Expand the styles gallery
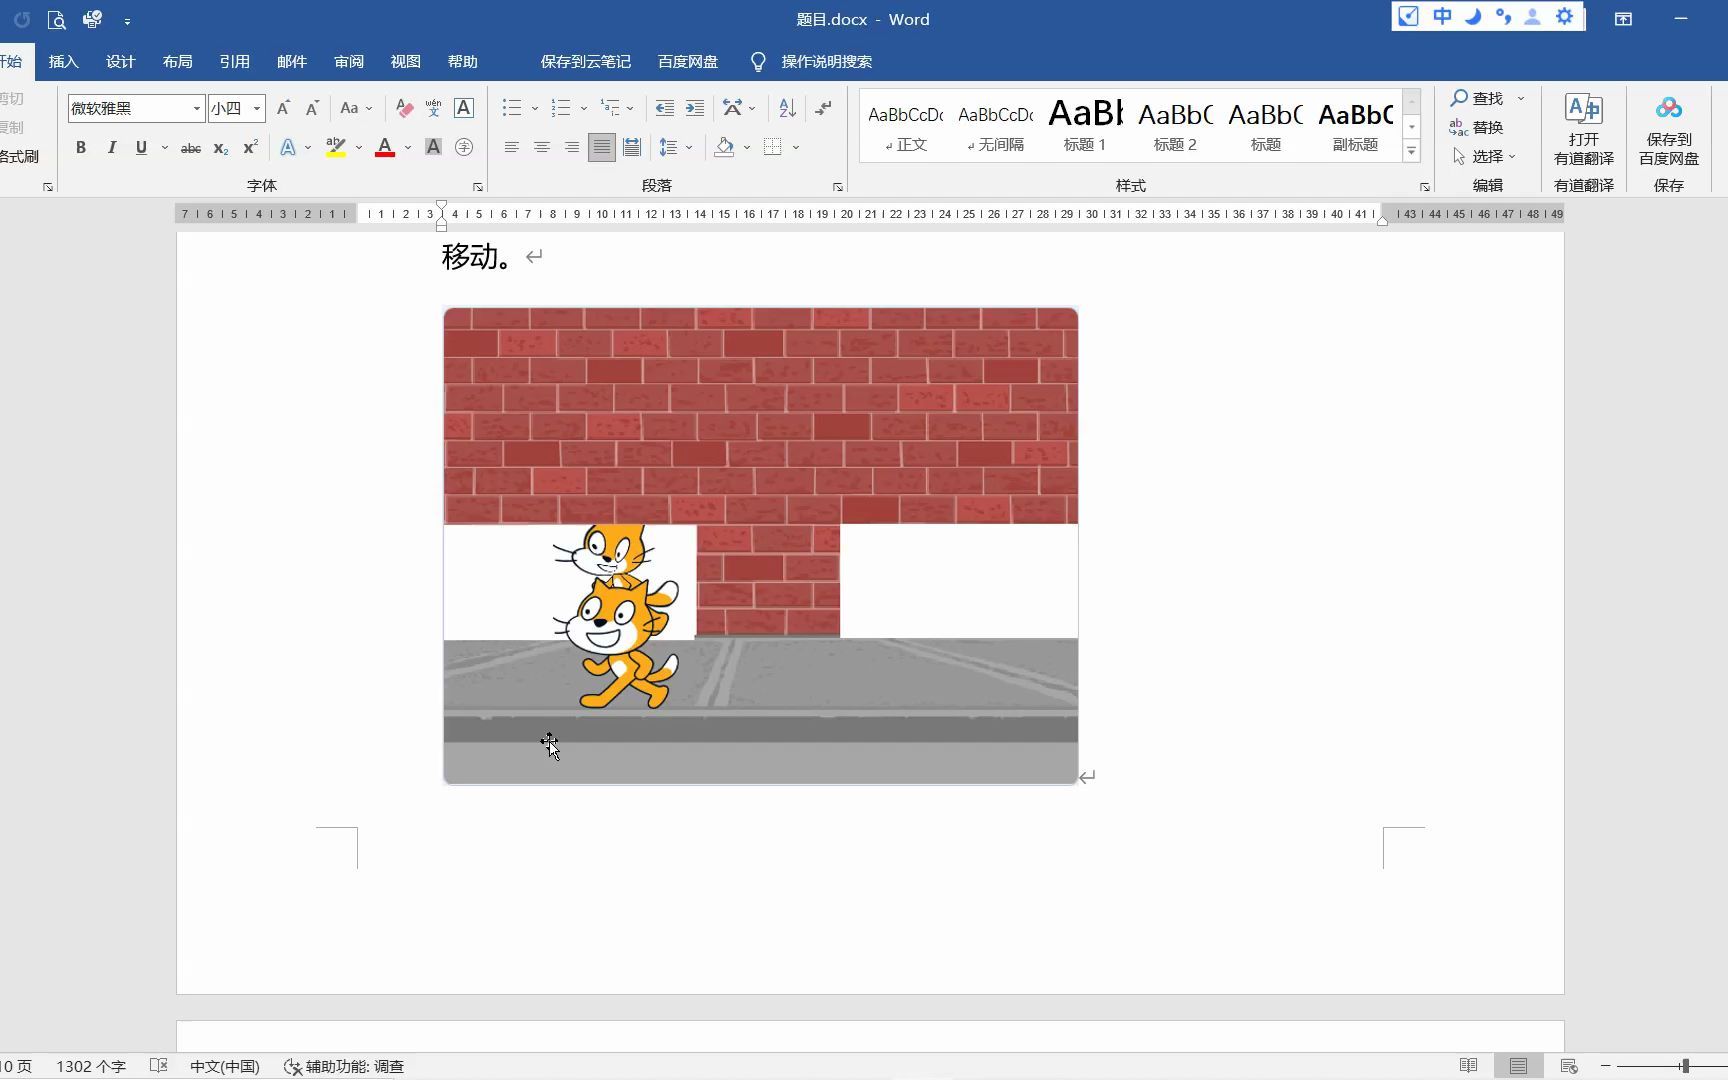1728x1080 pixels. [x=1412, y=151]
